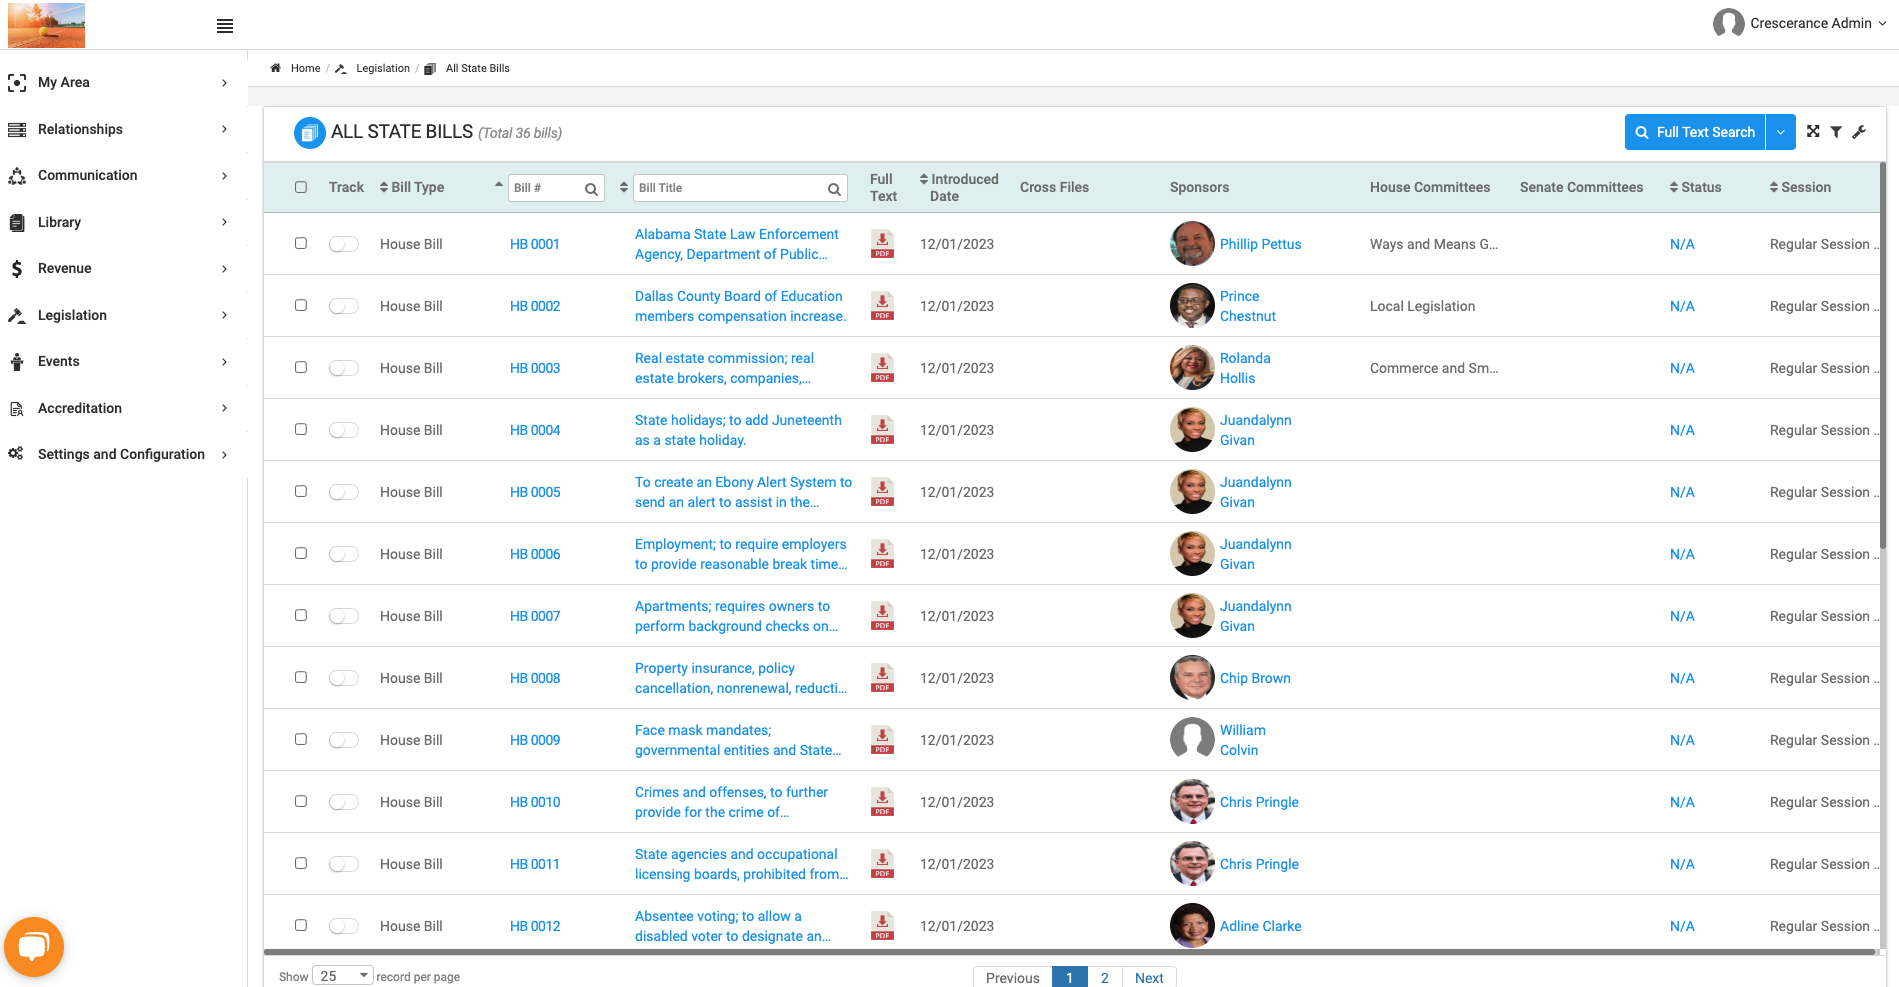The image size is (1899, 987).
Task: Download PDF full text for HB 0001
Action: pyautogui.click(x=882, y=244)
